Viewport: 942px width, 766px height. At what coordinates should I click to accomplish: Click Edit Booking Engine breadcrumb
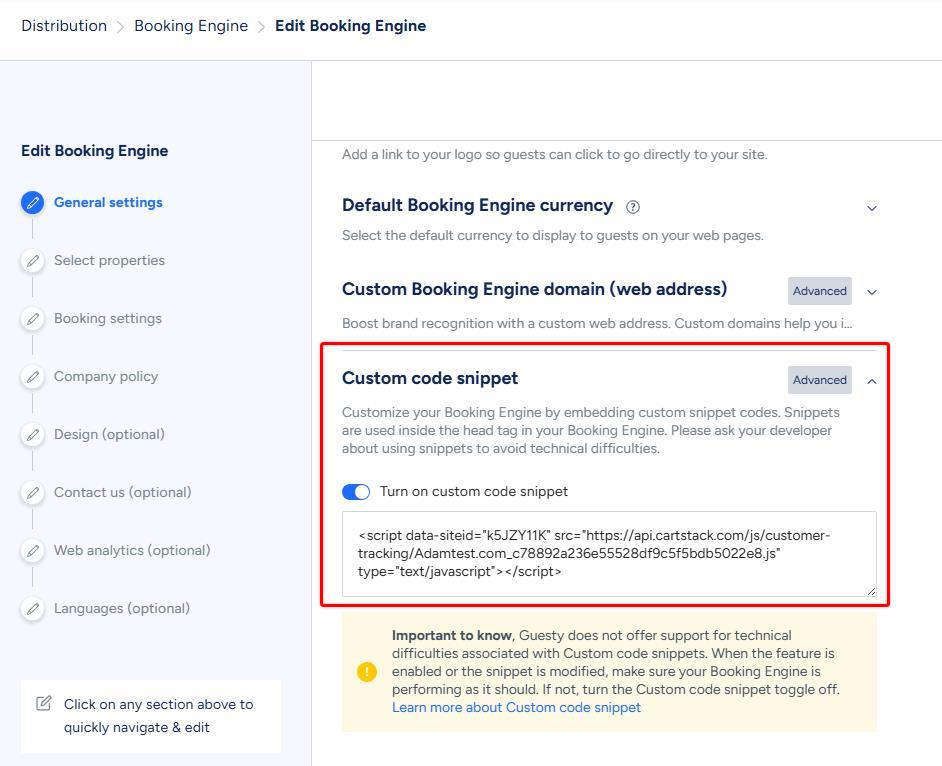350,26
